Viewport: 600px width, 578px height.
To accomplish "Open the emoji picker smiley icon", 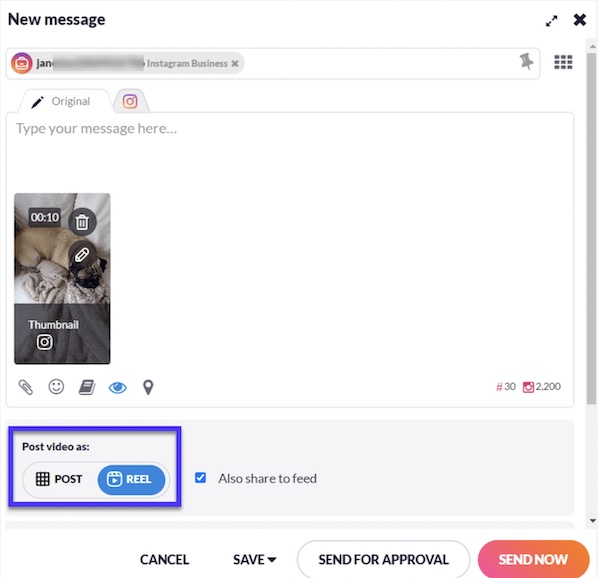I will 56,387.
